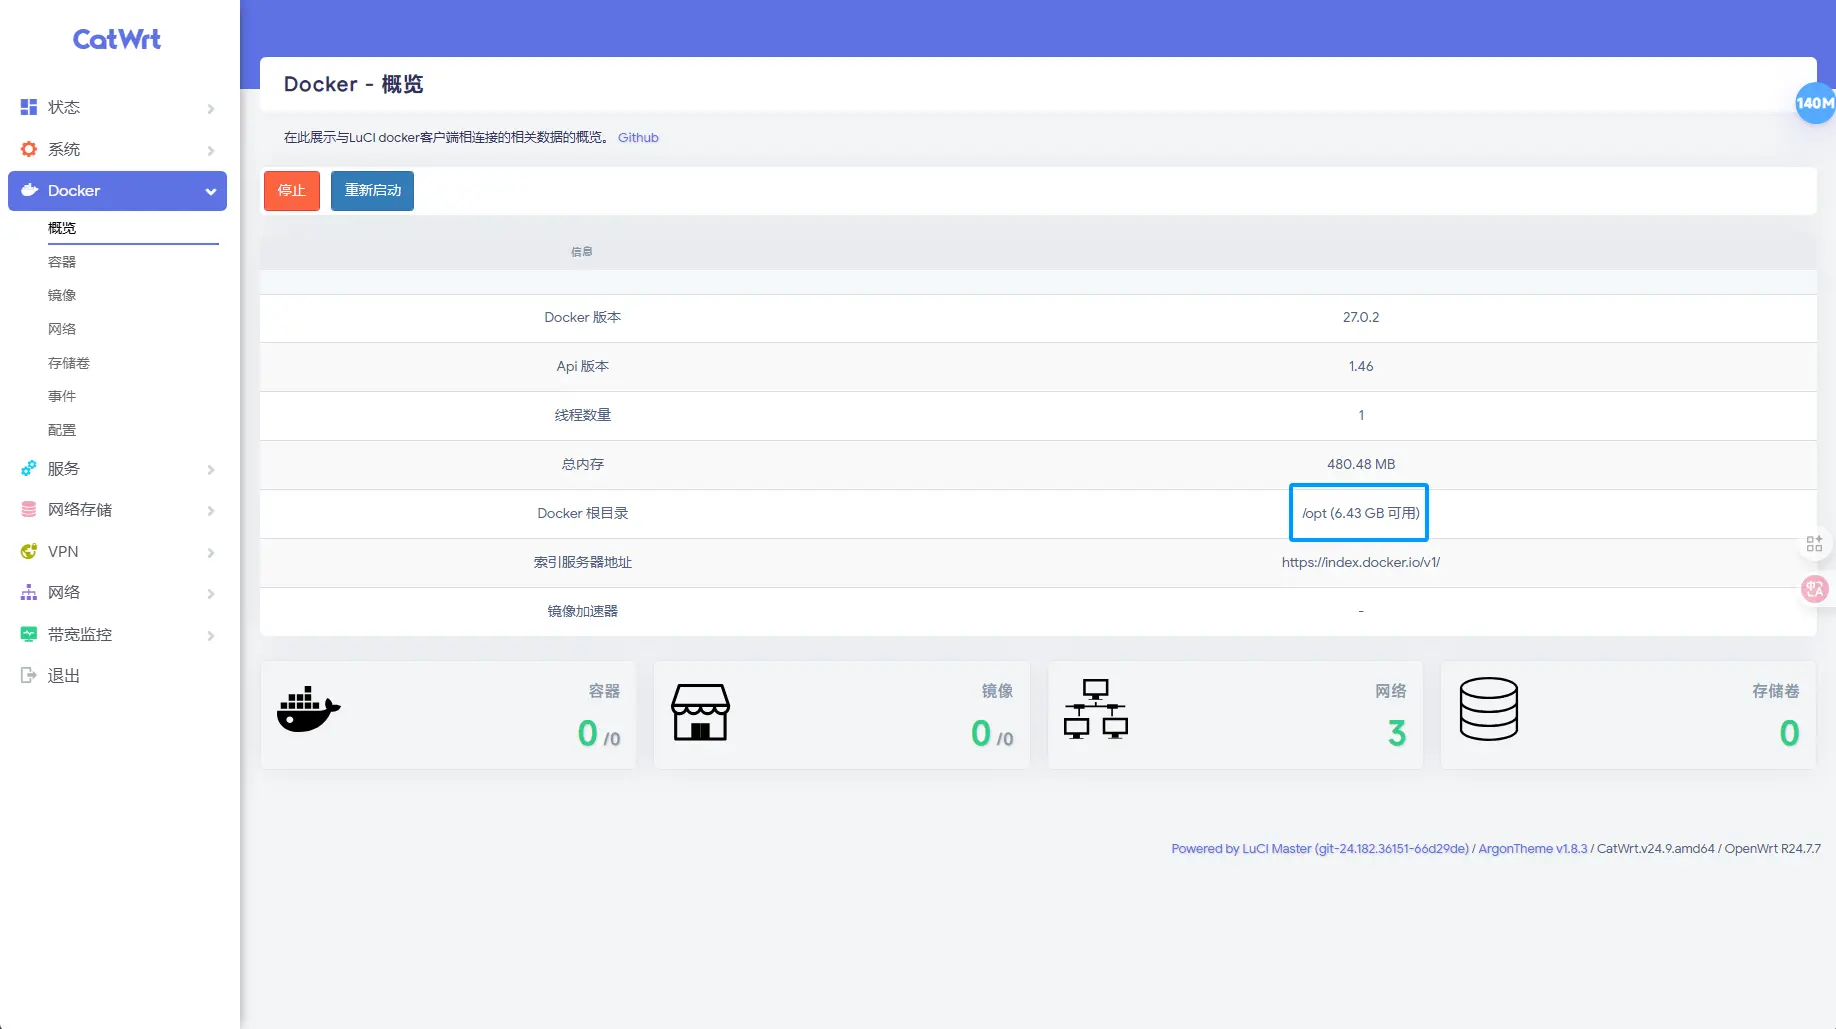This screenshot has height=1029, width=1836.
Task: Open the Docker 网络 submenu item
Action: [62, 329]
